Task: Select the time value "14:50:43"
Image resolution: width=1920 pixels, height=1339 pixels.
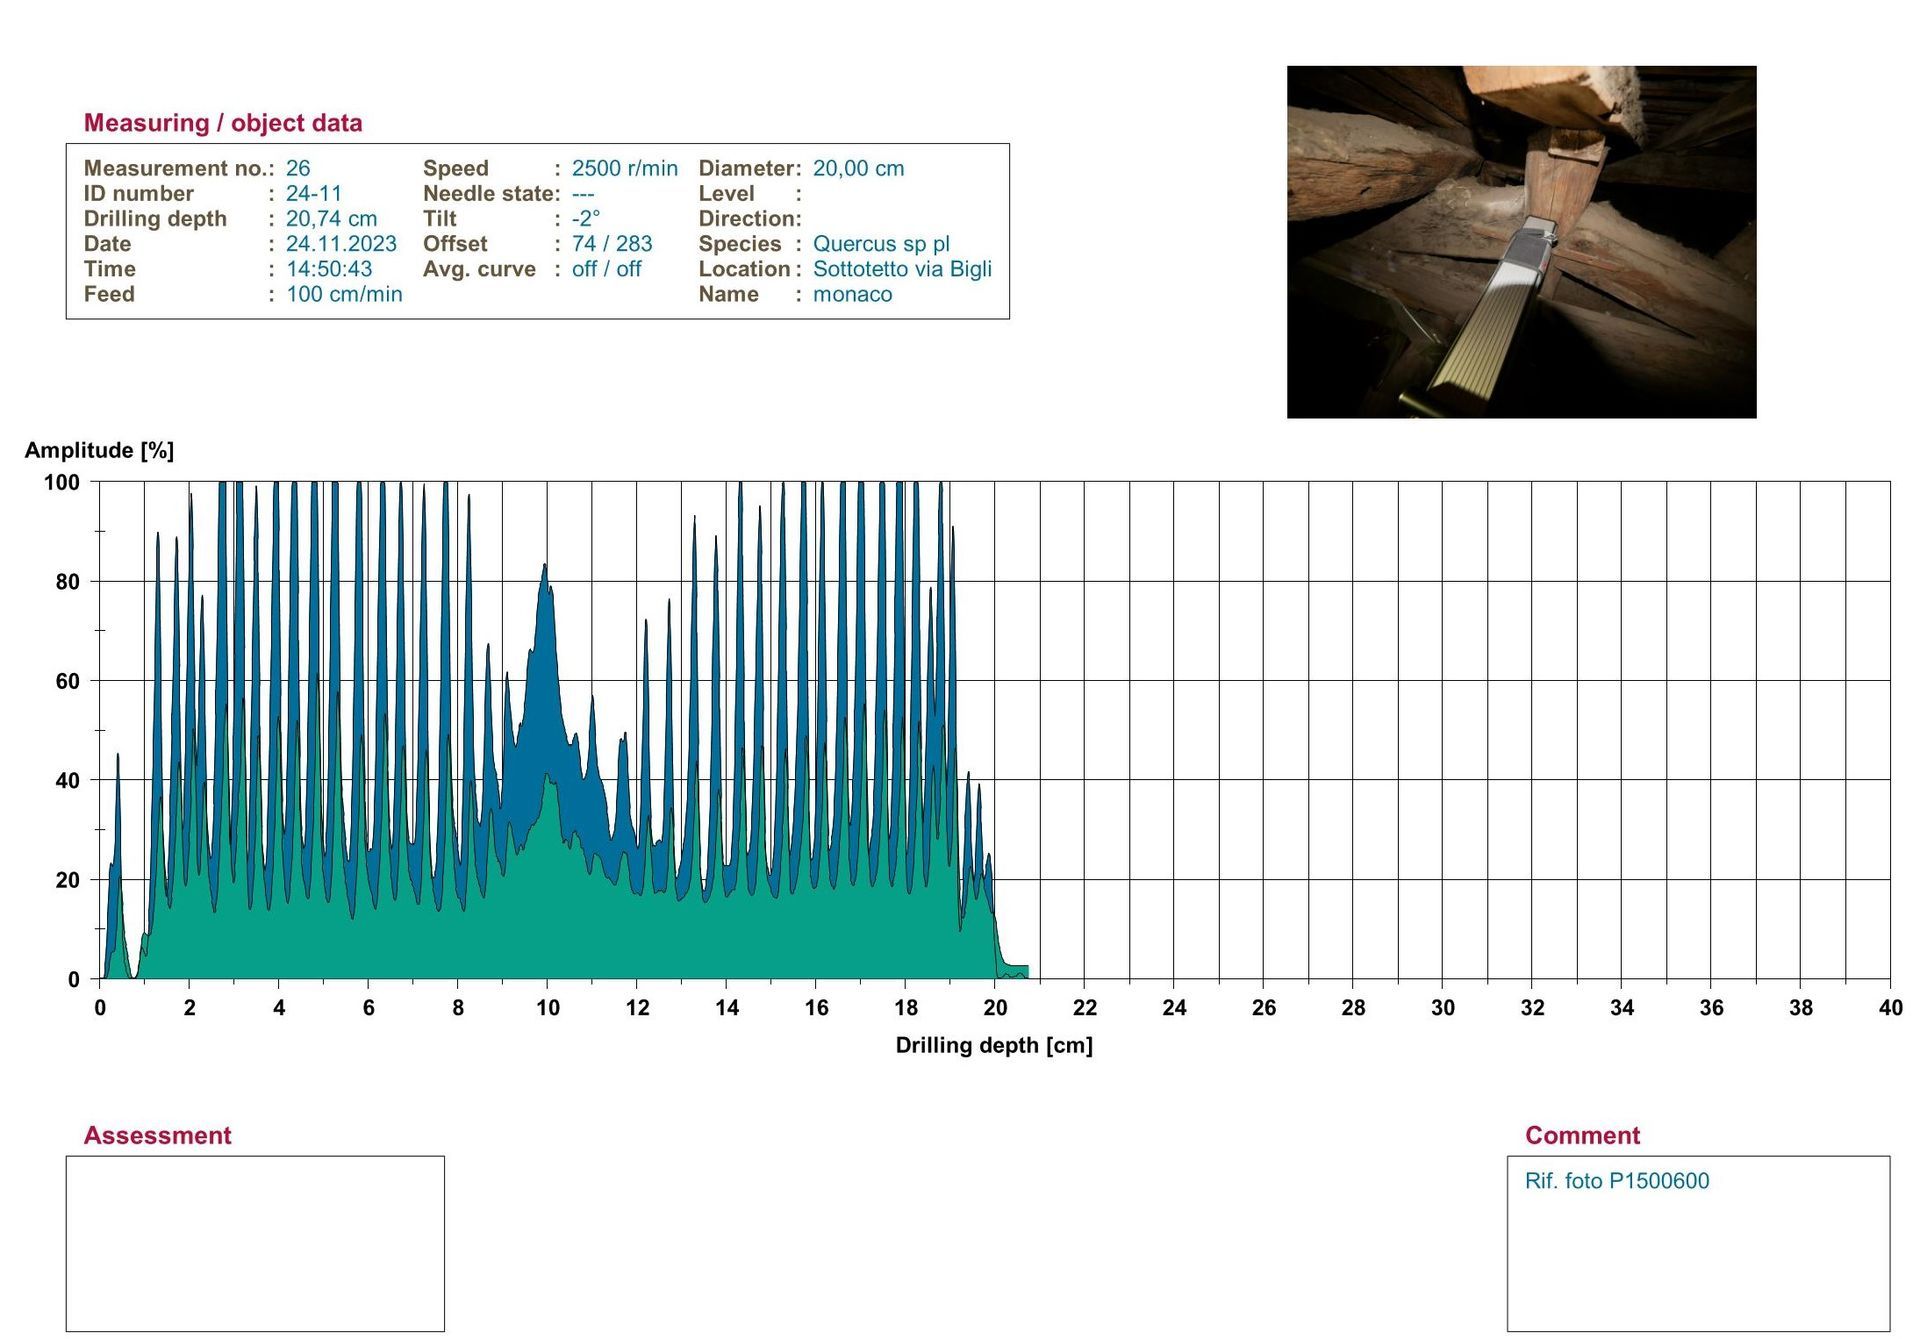Action: click(x=329, y=268)
